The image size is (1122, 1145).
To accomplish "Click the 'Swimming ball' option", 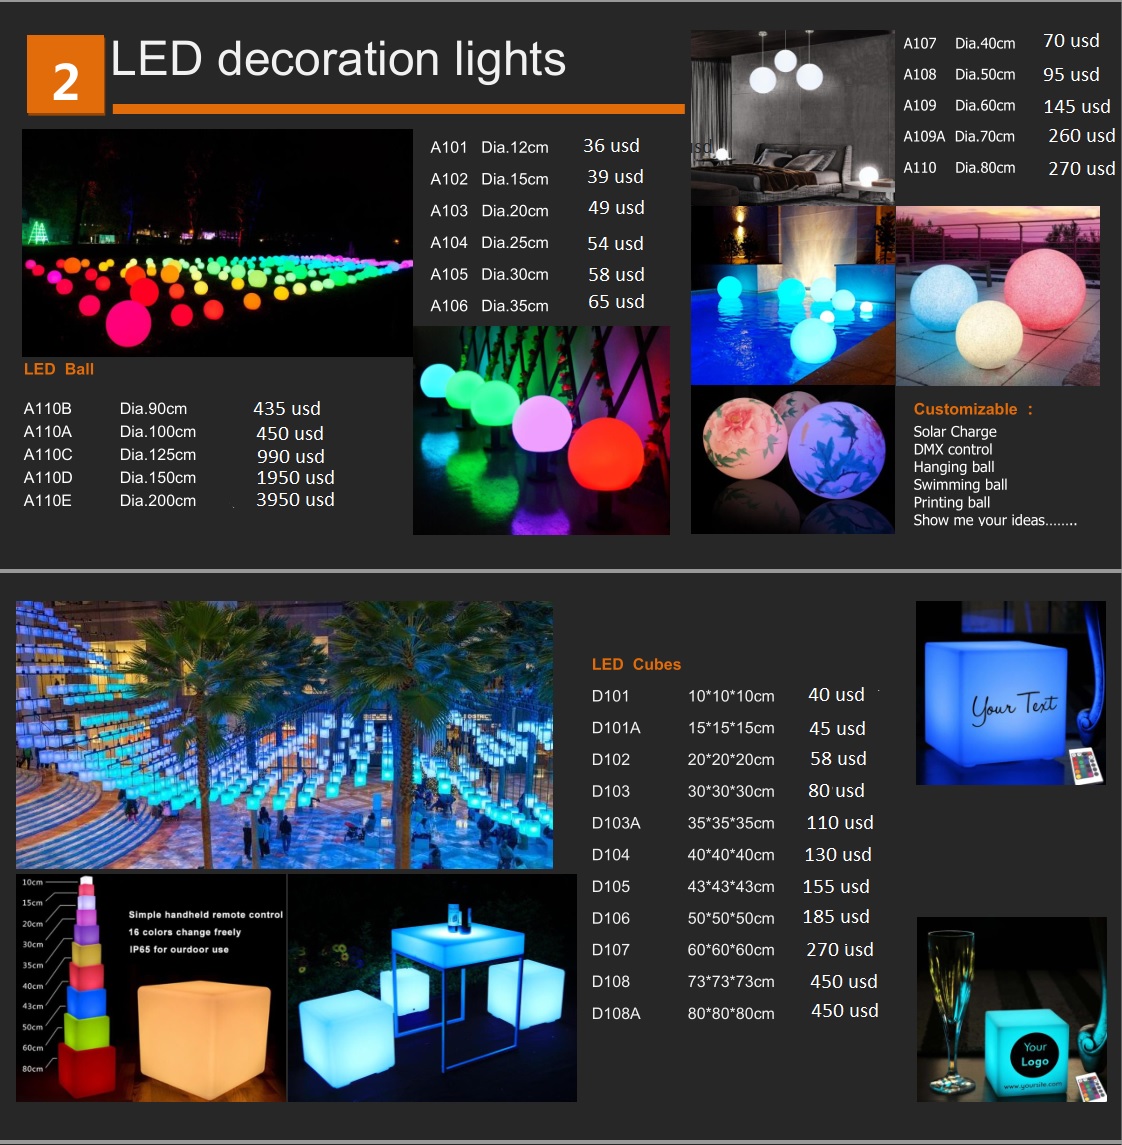I will click(960, 485).
